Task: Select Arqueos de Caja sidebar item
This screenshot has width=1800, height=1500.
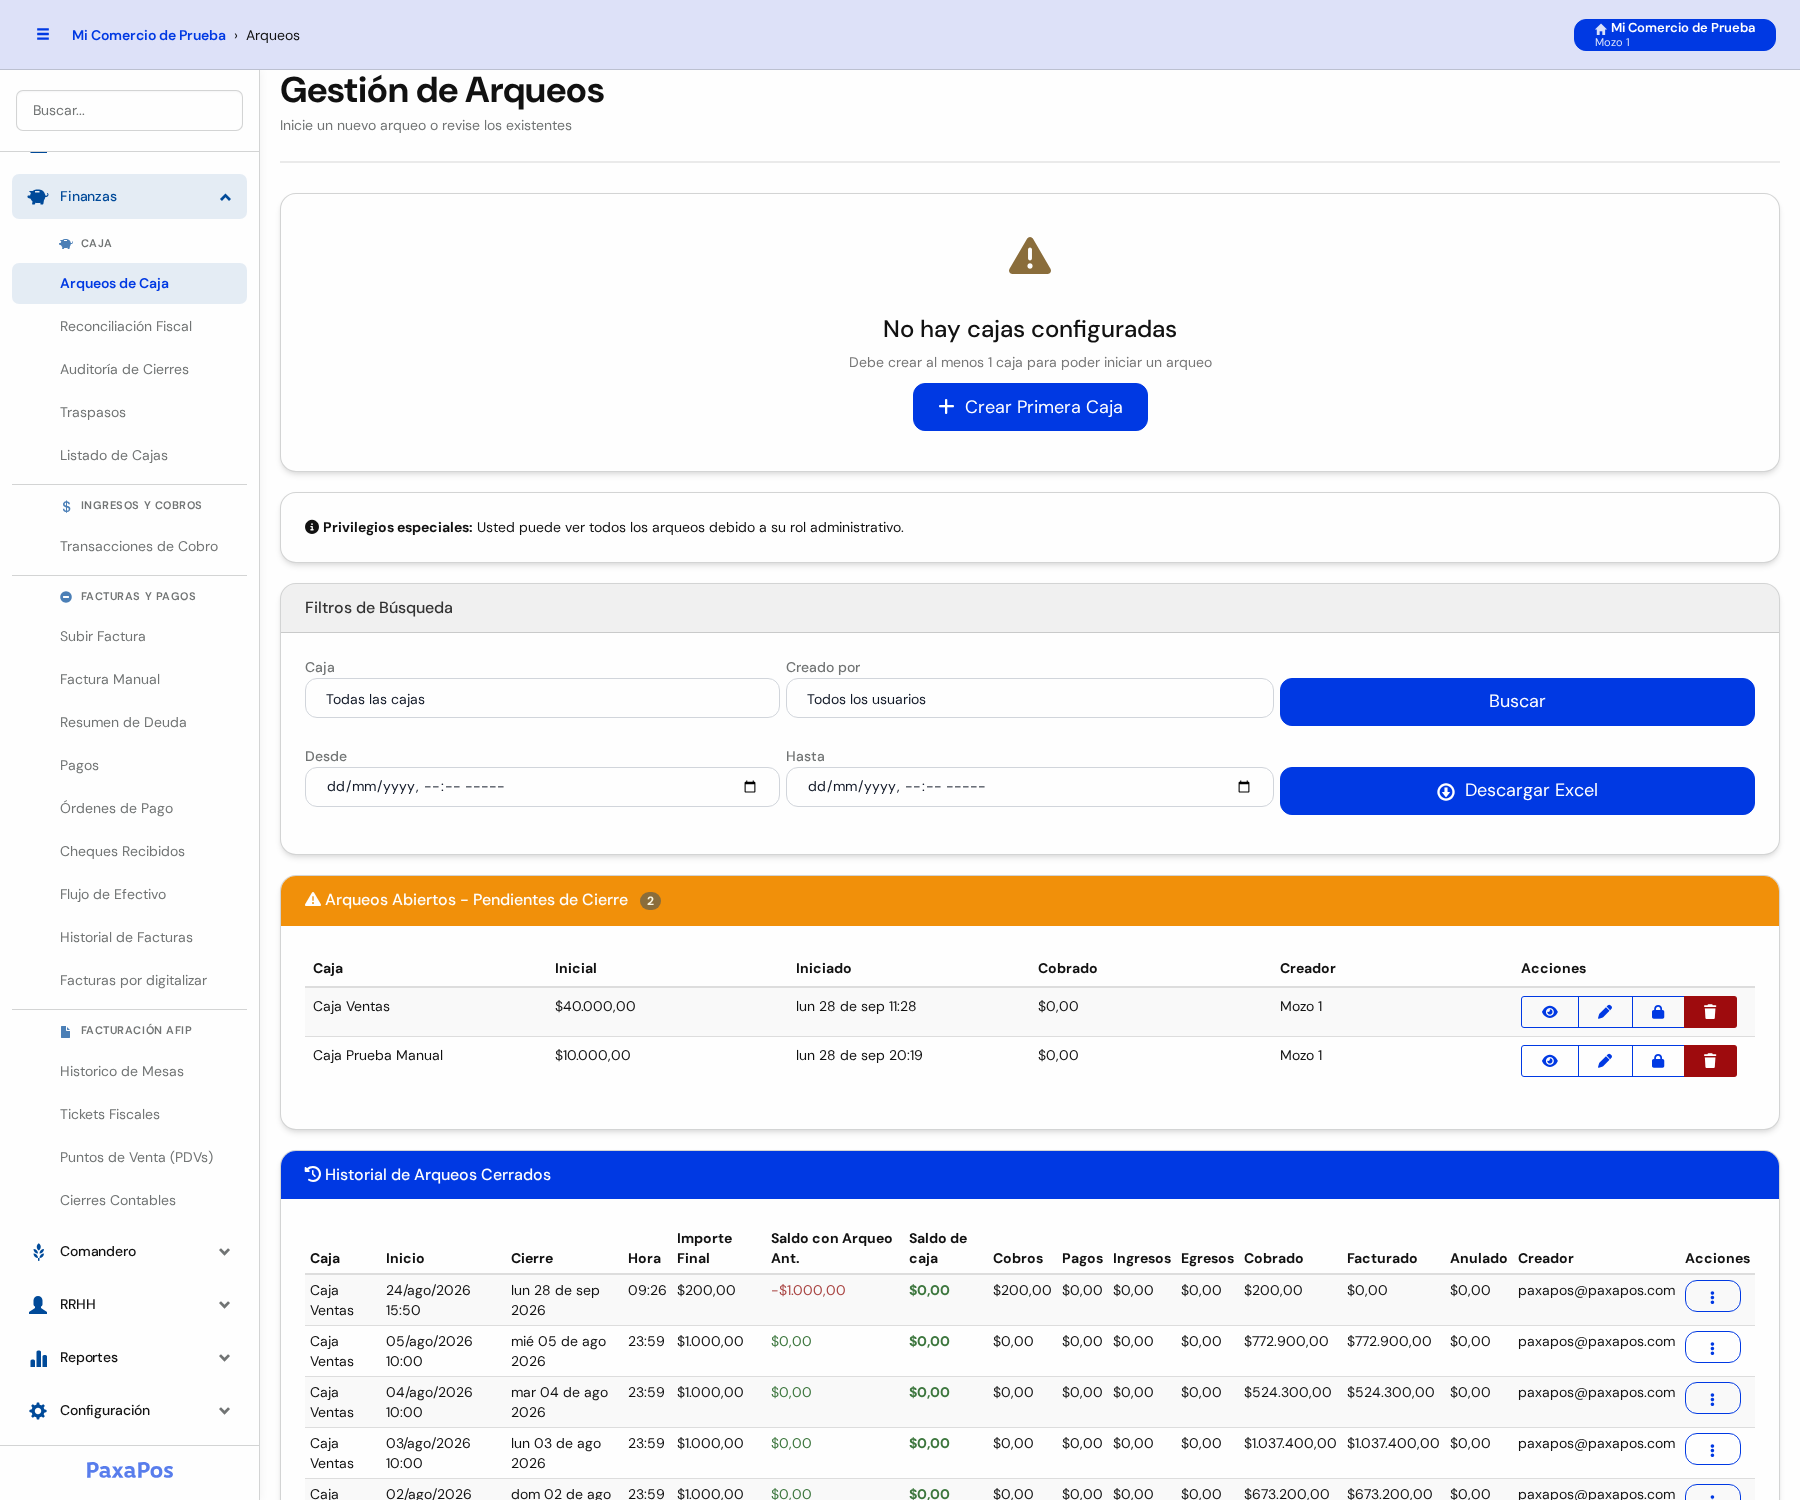Action: pyautogui.click(x=129, y=284)
